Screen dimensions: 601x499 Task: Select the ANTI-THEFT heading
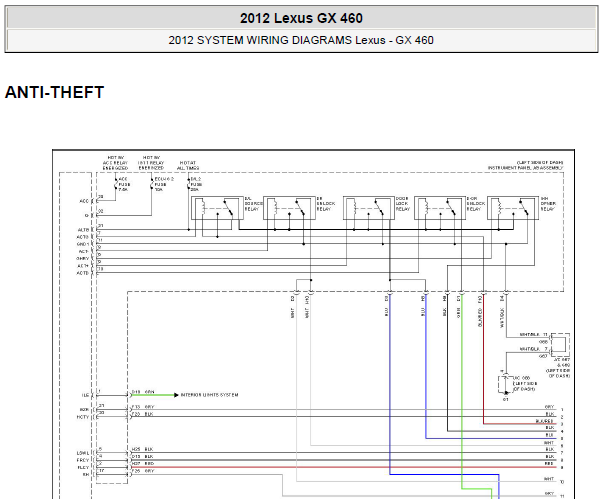point(55,93)
